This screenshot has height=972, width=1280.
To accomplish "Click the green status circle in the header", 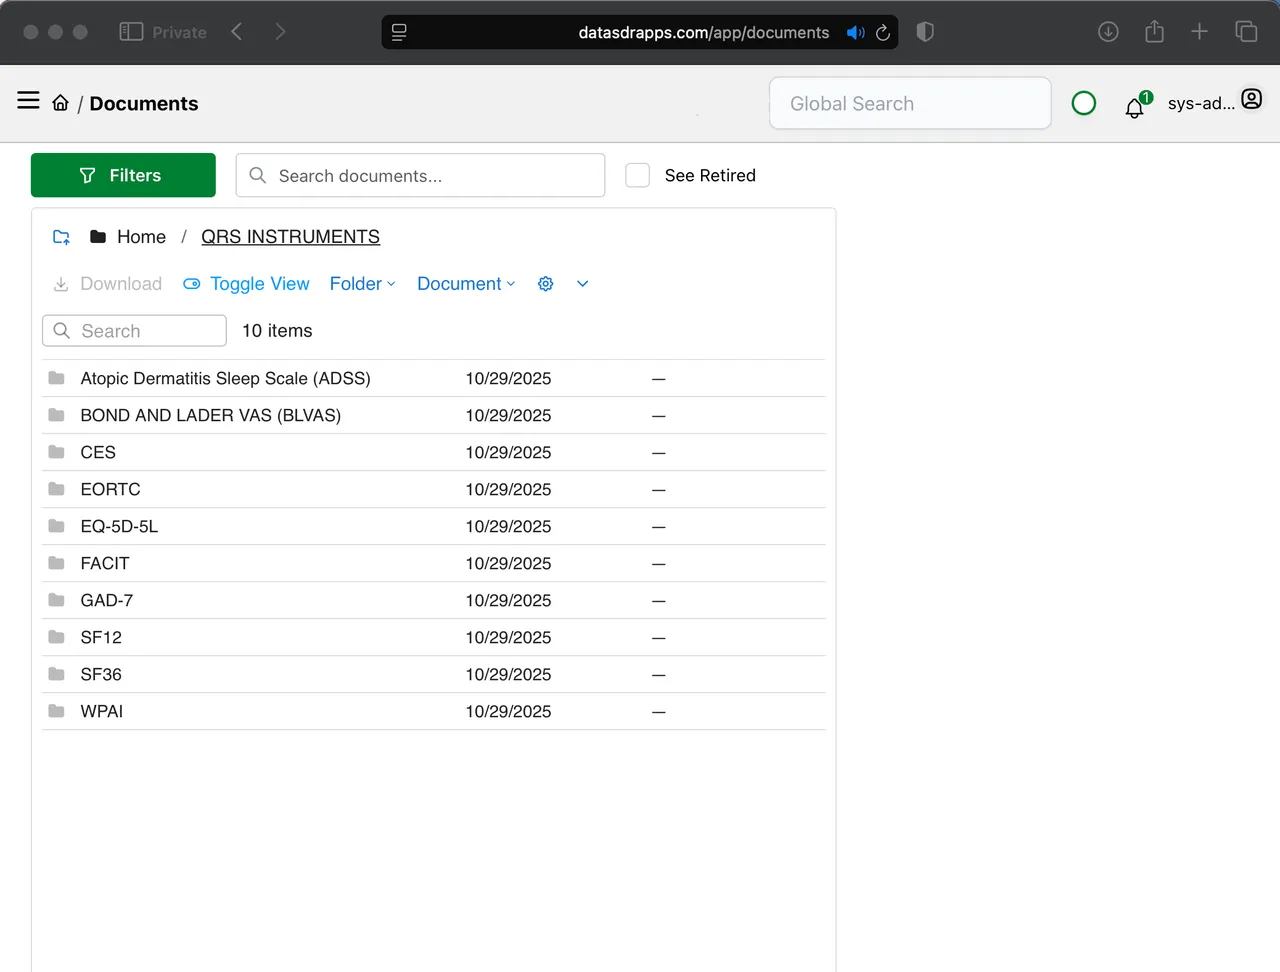I will (1084, 103).
